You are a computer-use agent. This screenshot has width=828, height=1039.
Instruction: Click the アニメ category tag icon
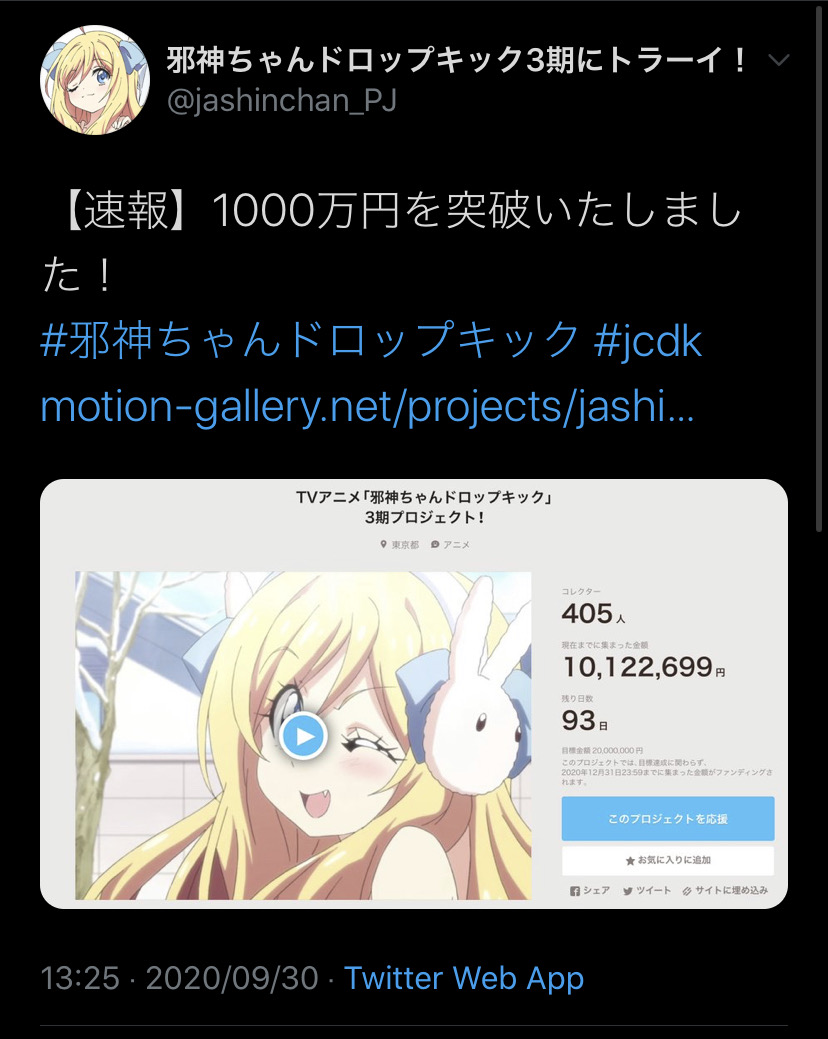[x=435, y=545]
